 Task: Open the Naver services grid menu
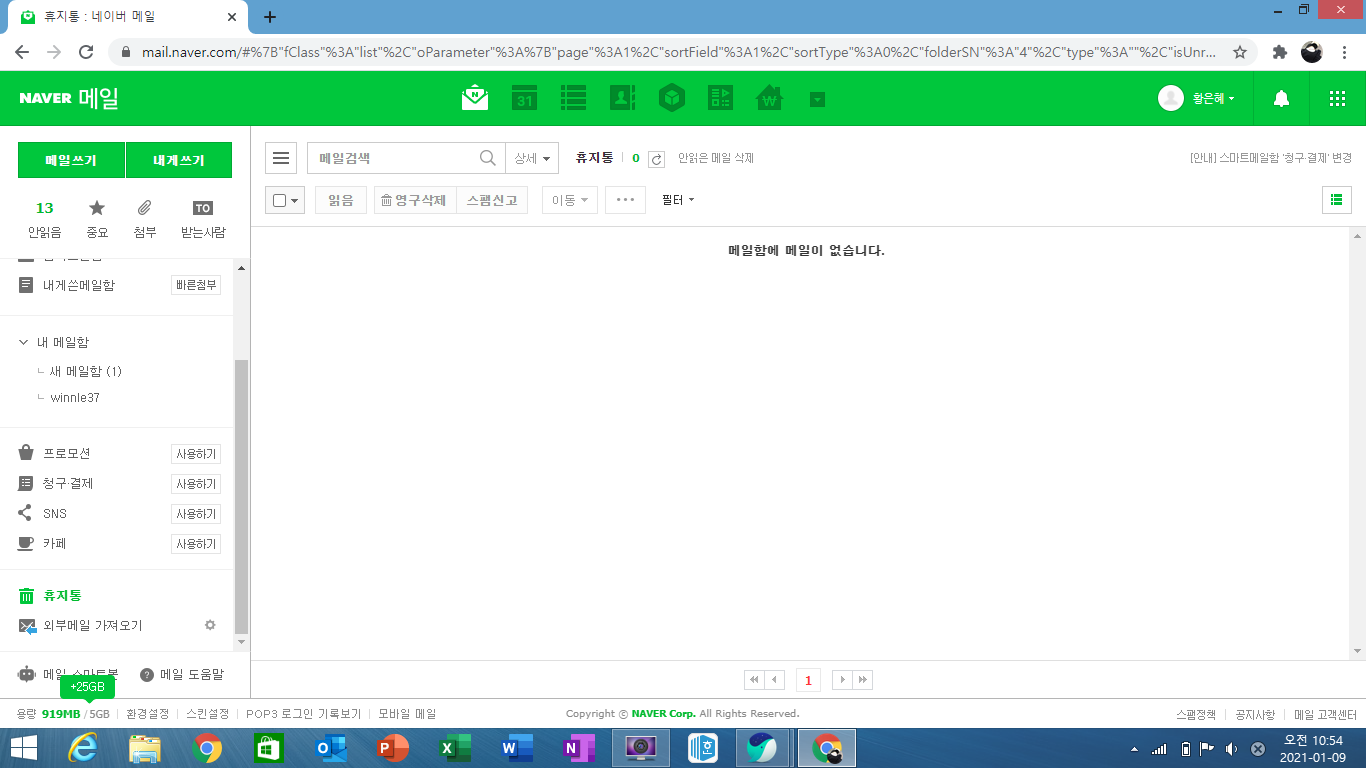pyautogui.click(x=1337, y=98)
